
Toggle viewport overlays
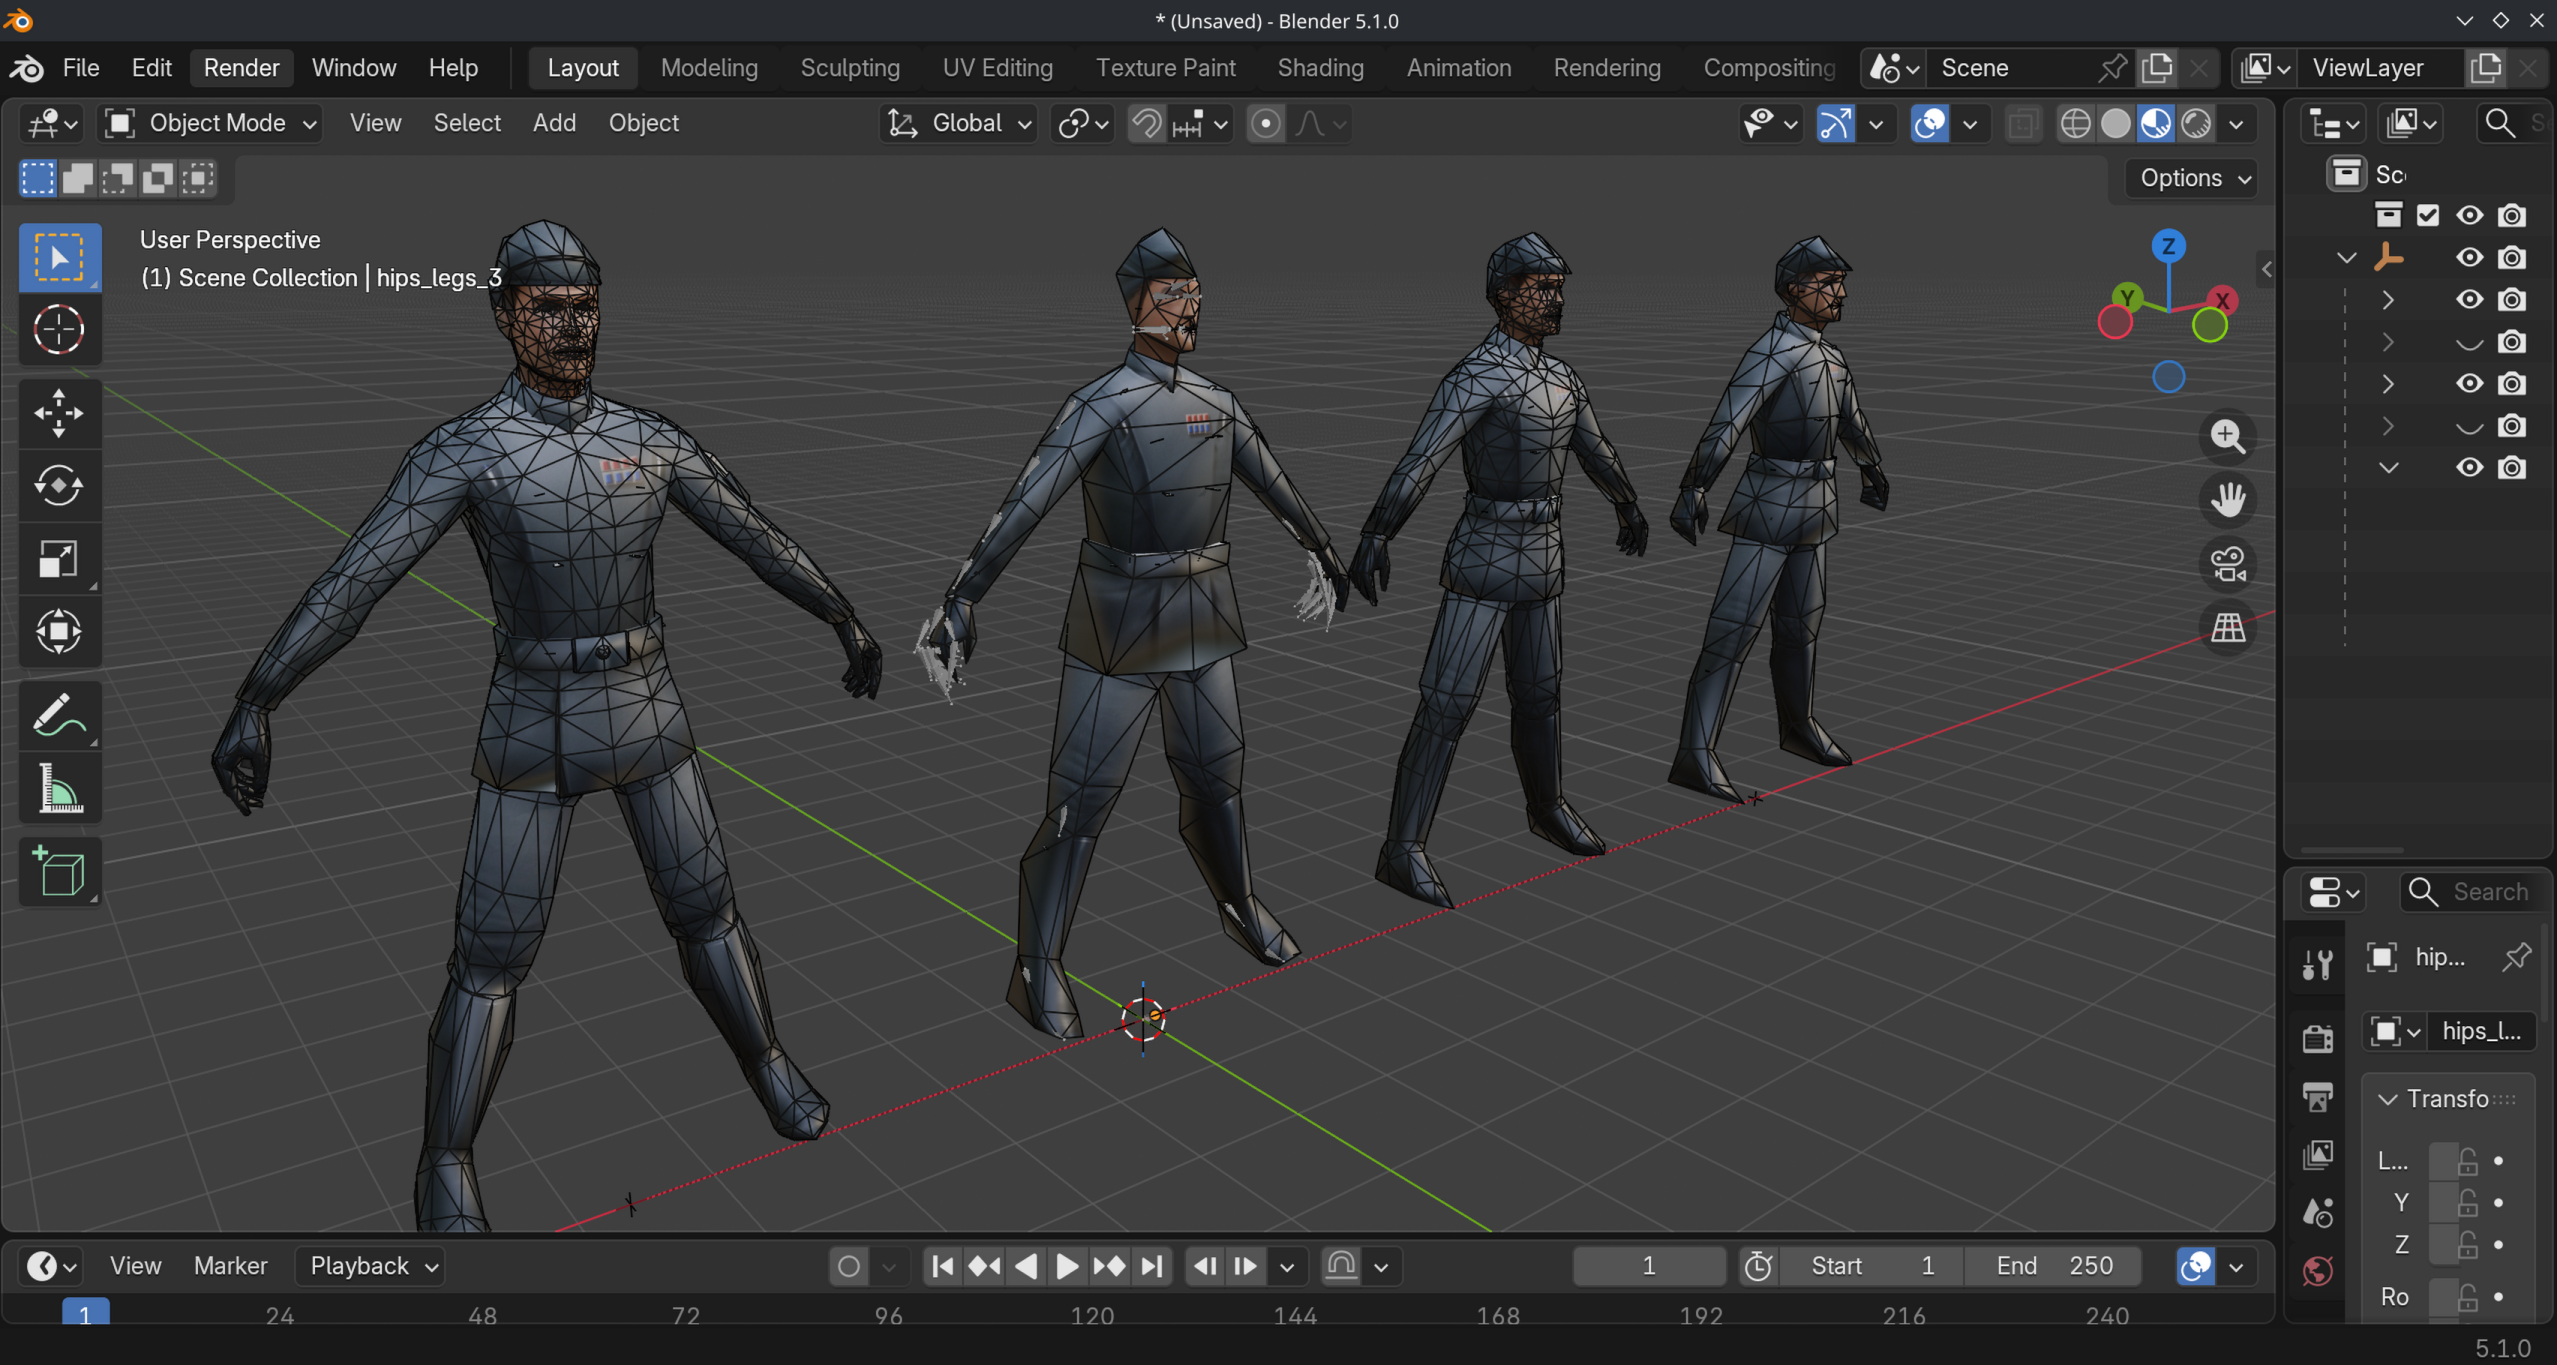[1929, 123]
